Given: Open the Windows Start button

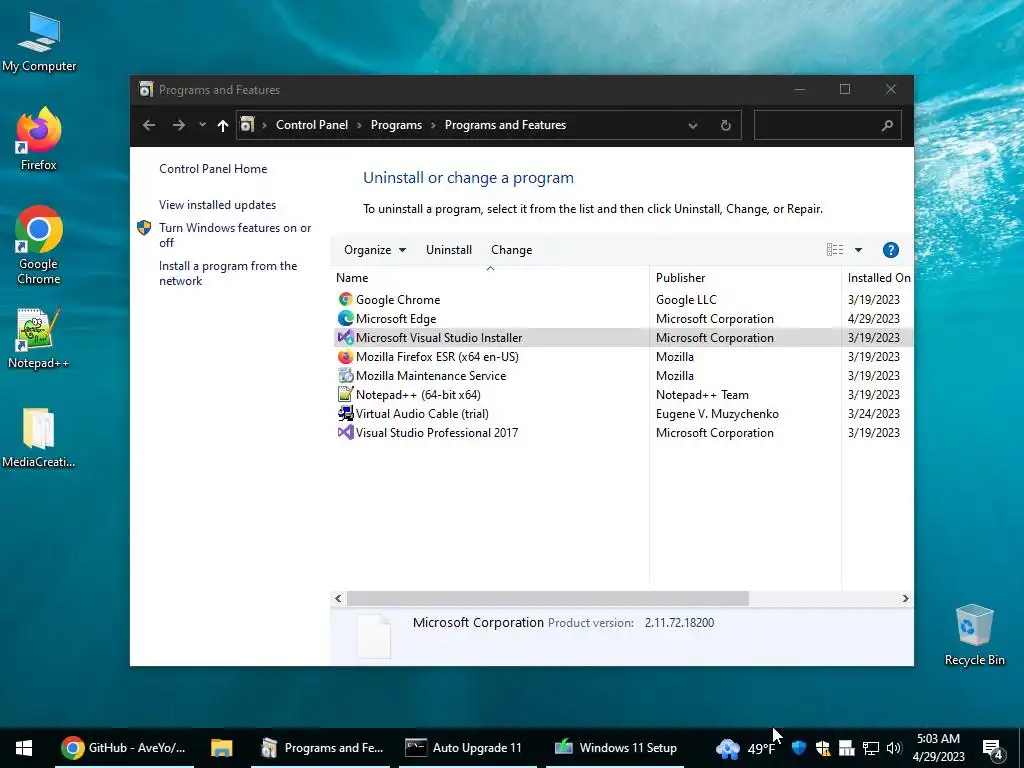Looking at the screenshot, I should click(x=24, y=748).
